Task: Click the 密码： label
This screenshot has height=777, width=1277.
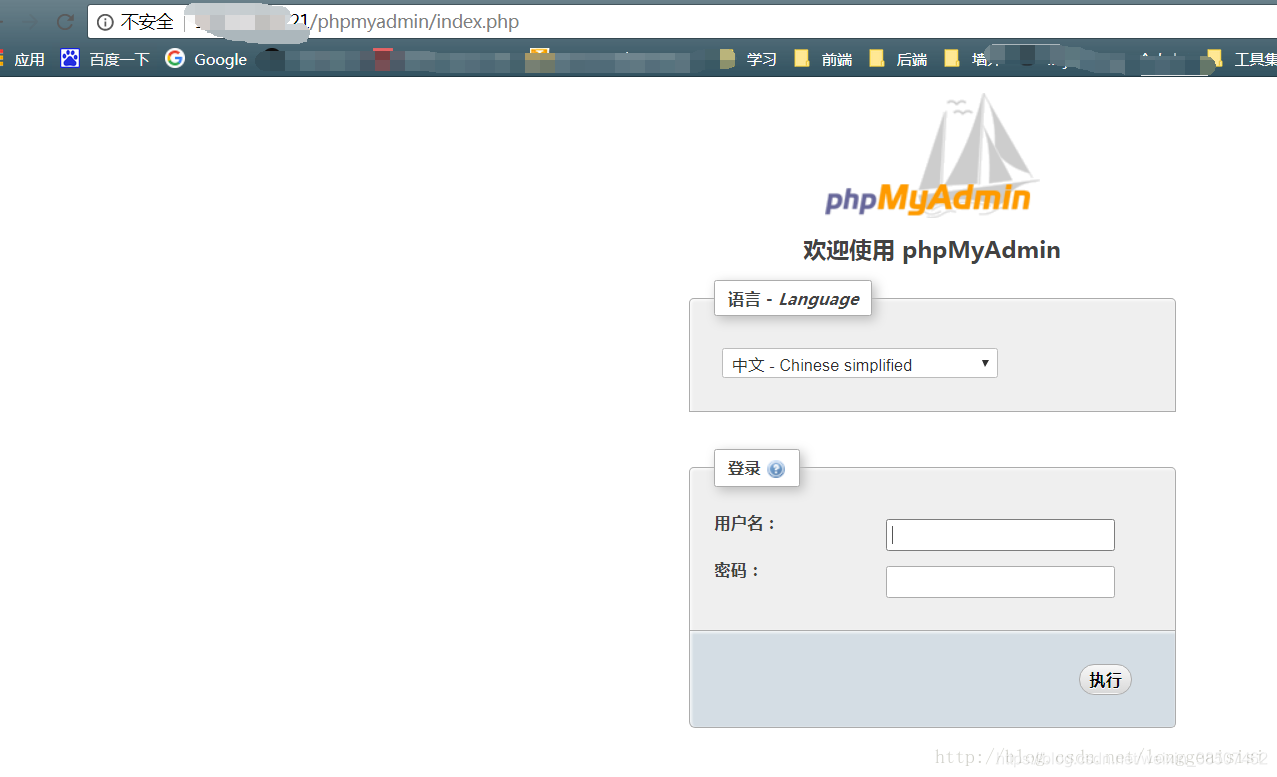Action: 738,570
